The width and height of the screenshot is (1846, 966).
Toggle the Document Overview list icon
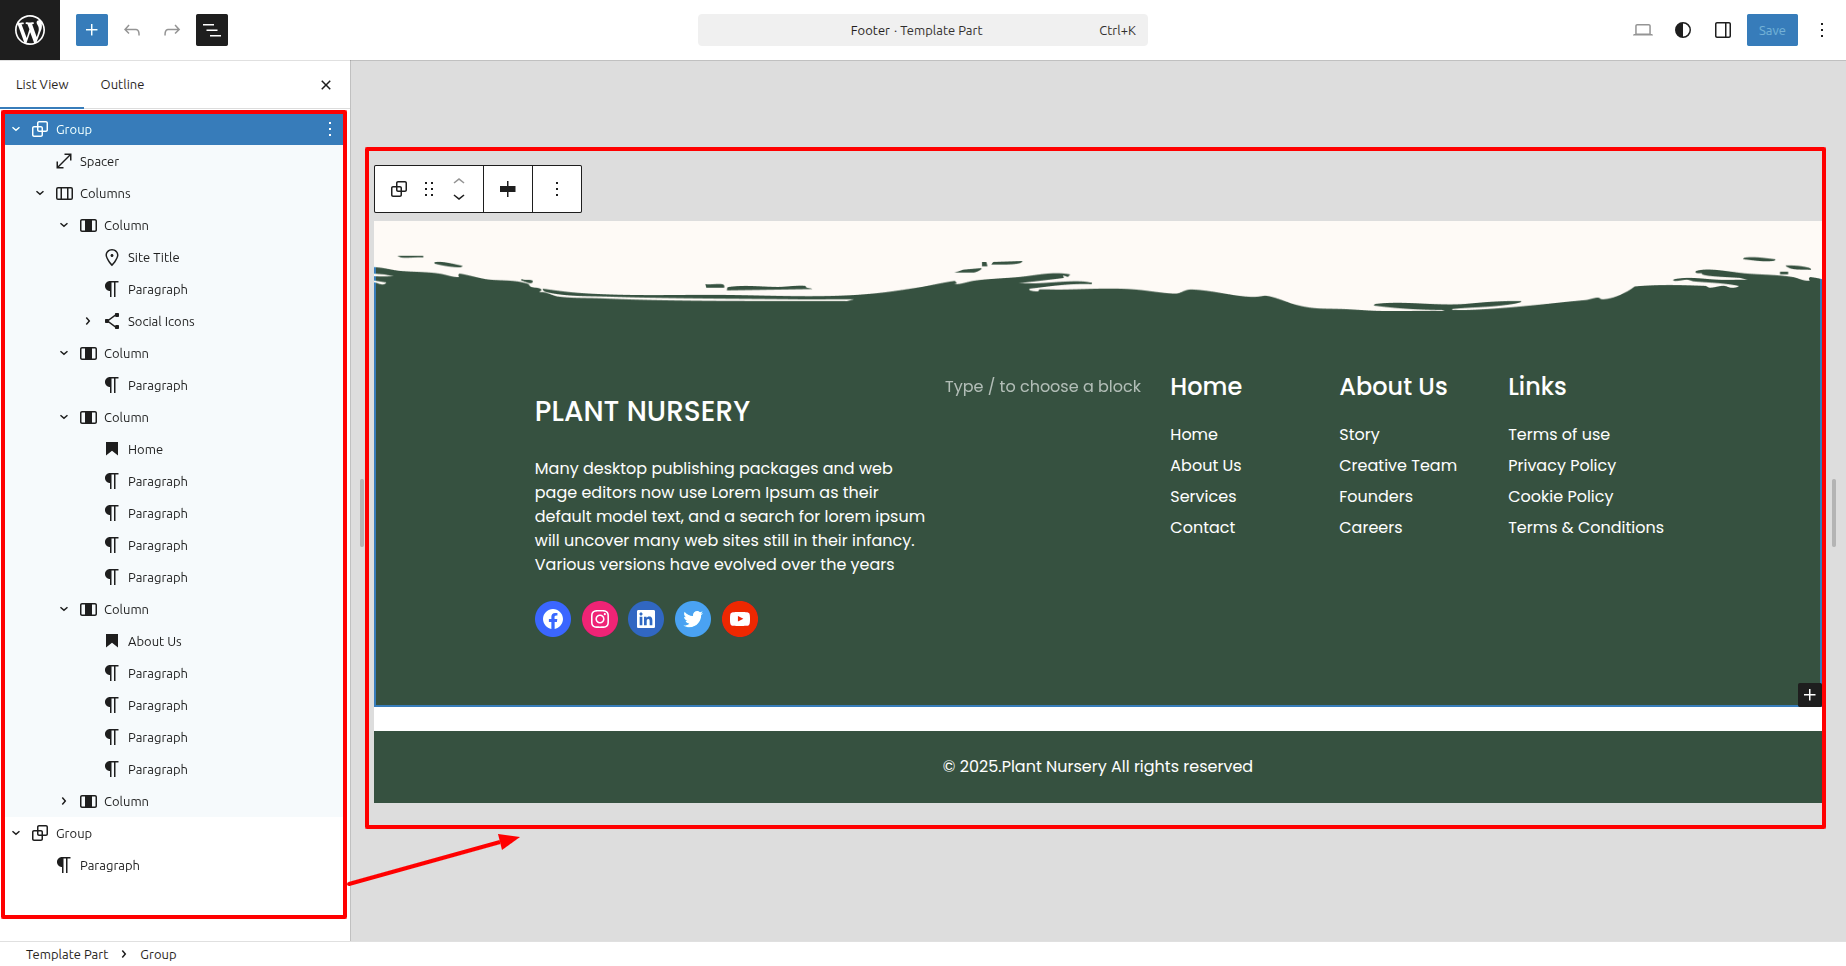212,30
